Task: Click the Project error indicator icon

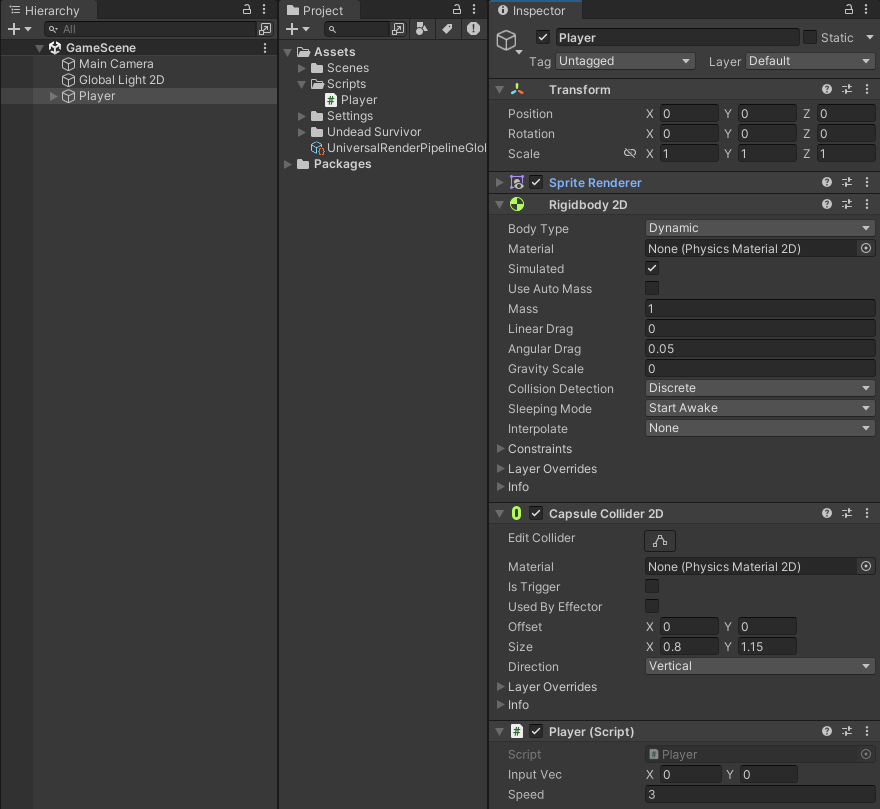Action: coord(473,29)
